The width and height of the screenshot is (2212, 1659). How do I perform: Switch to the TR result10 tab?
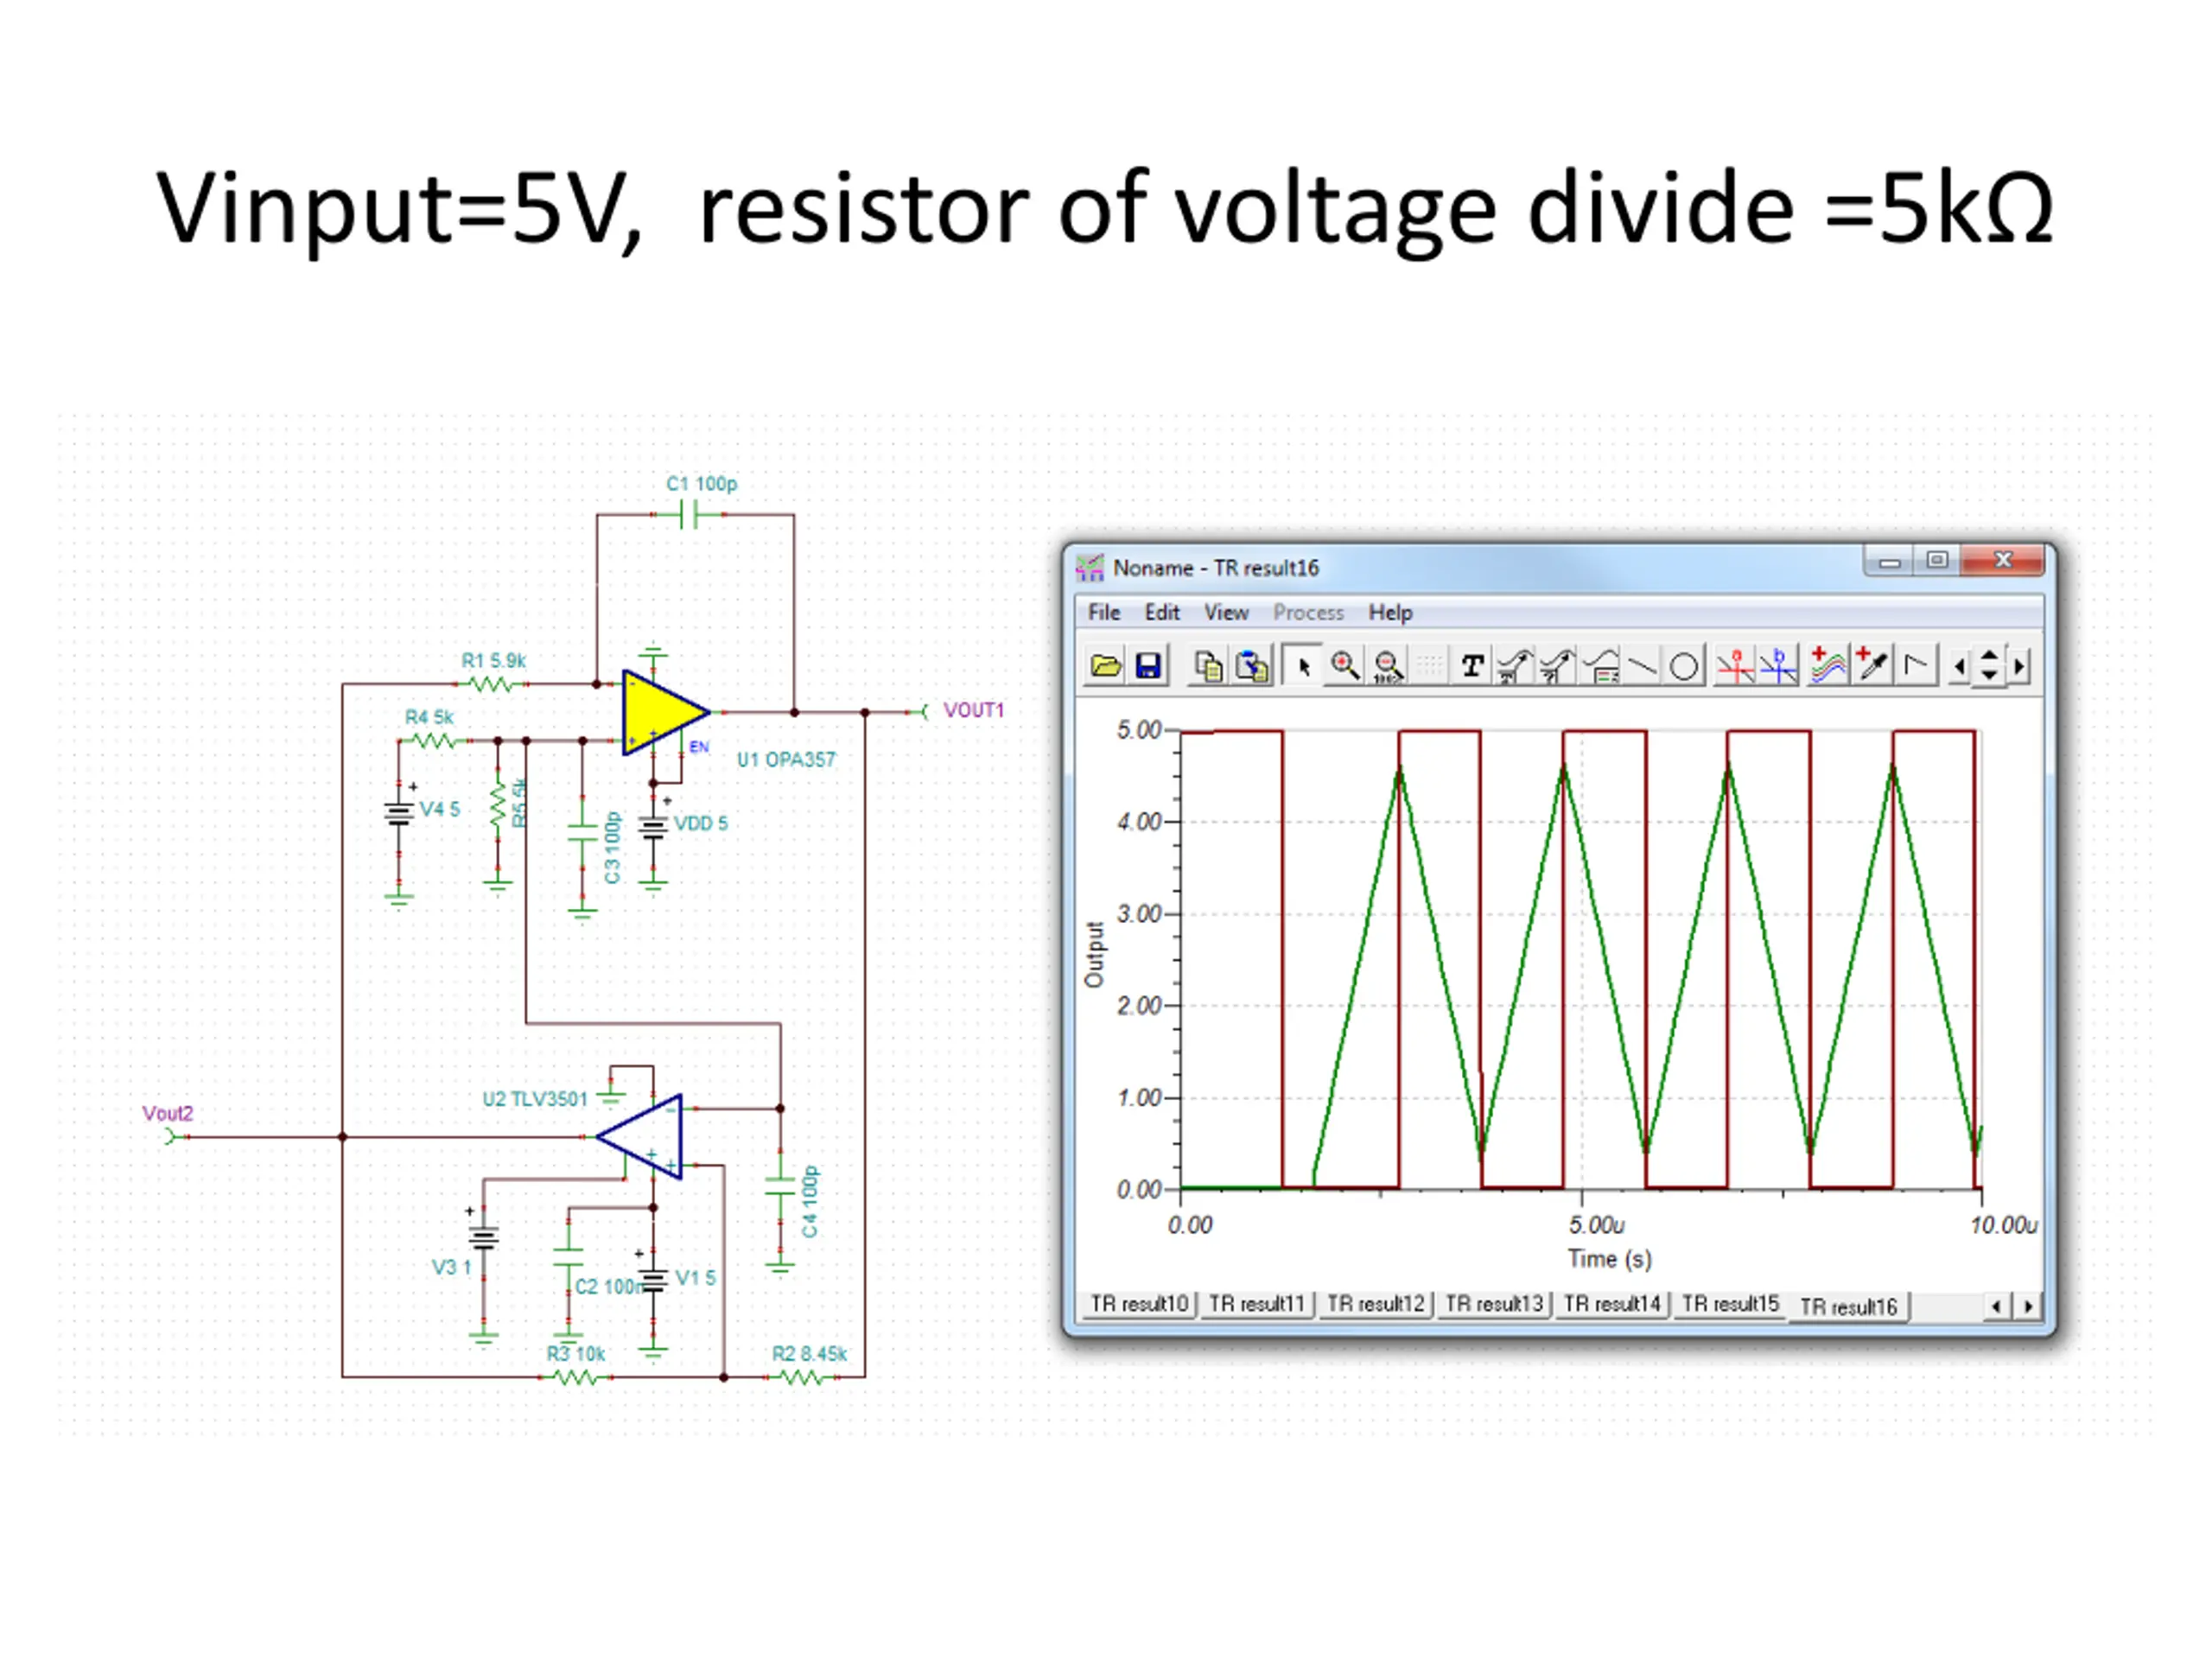[x=1139, y=1304]
